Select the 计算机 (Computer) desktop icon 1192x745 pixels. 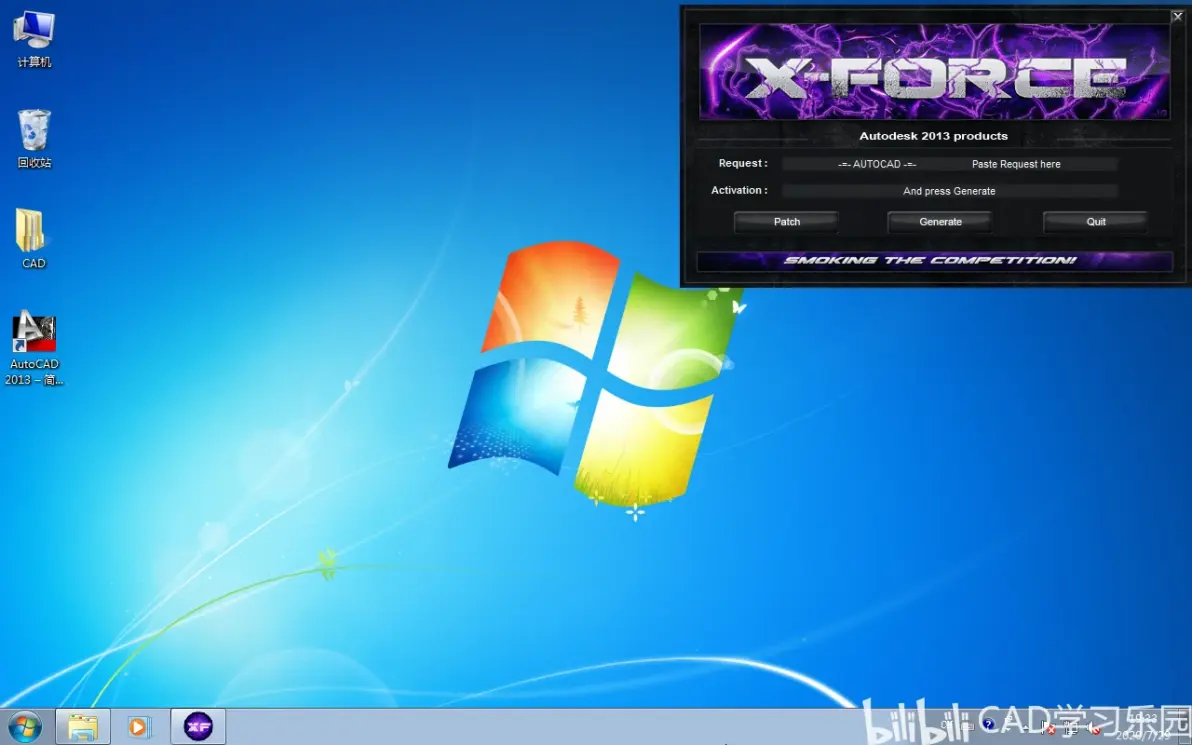(x=34, y=39)
